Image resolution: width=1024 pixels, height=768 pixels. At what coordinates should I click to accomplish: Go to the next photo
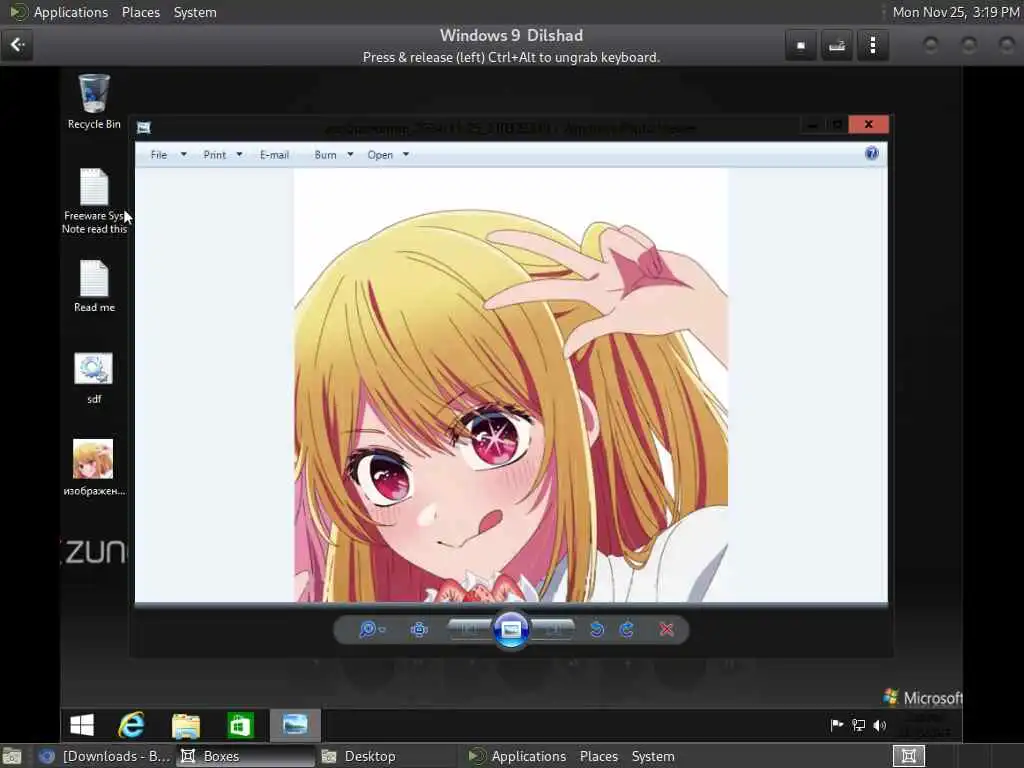tap(552, 630)
